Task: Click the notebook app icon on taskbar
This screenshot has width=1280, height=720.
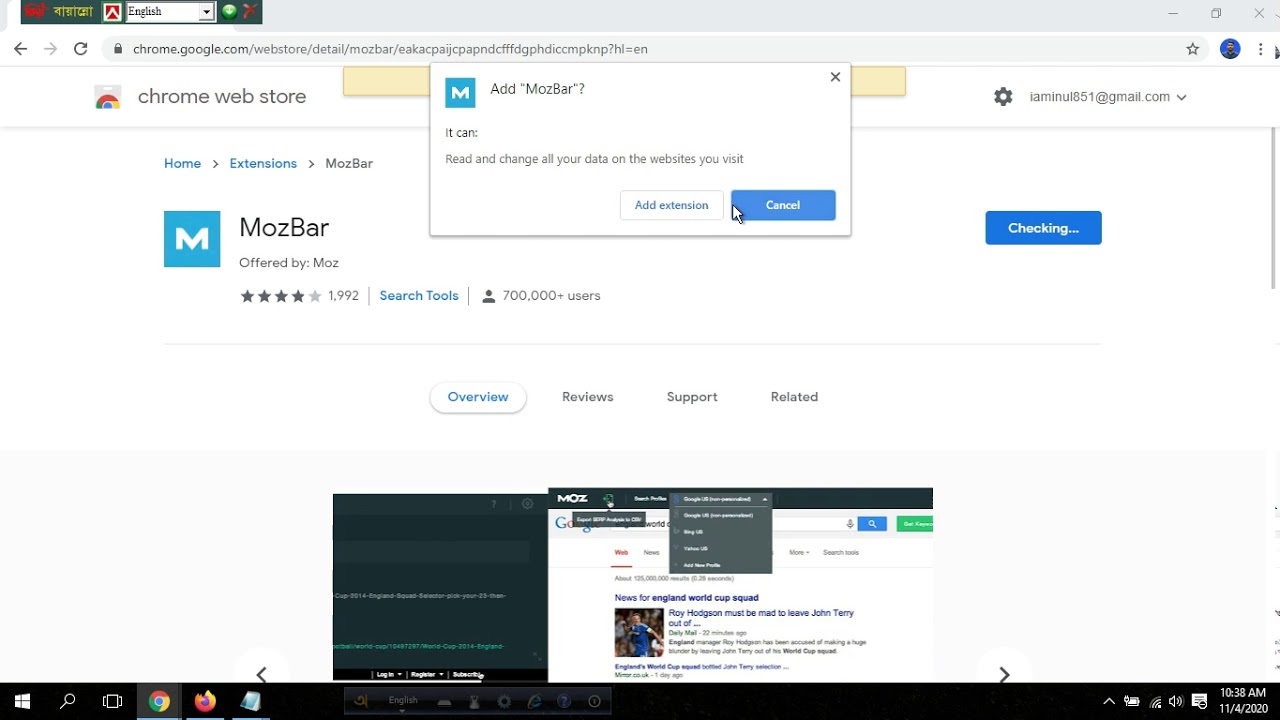Action: point(250,702)
